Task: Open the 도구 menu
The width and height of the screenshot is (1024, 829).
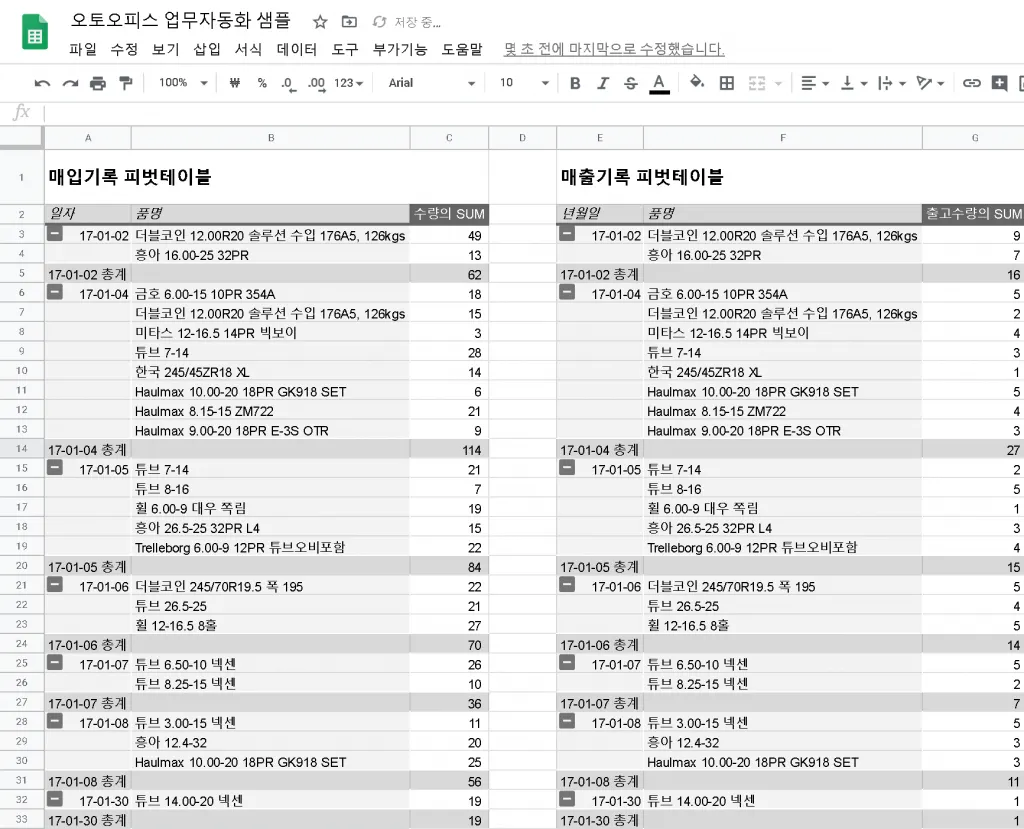Action: (x=345, y=49)
